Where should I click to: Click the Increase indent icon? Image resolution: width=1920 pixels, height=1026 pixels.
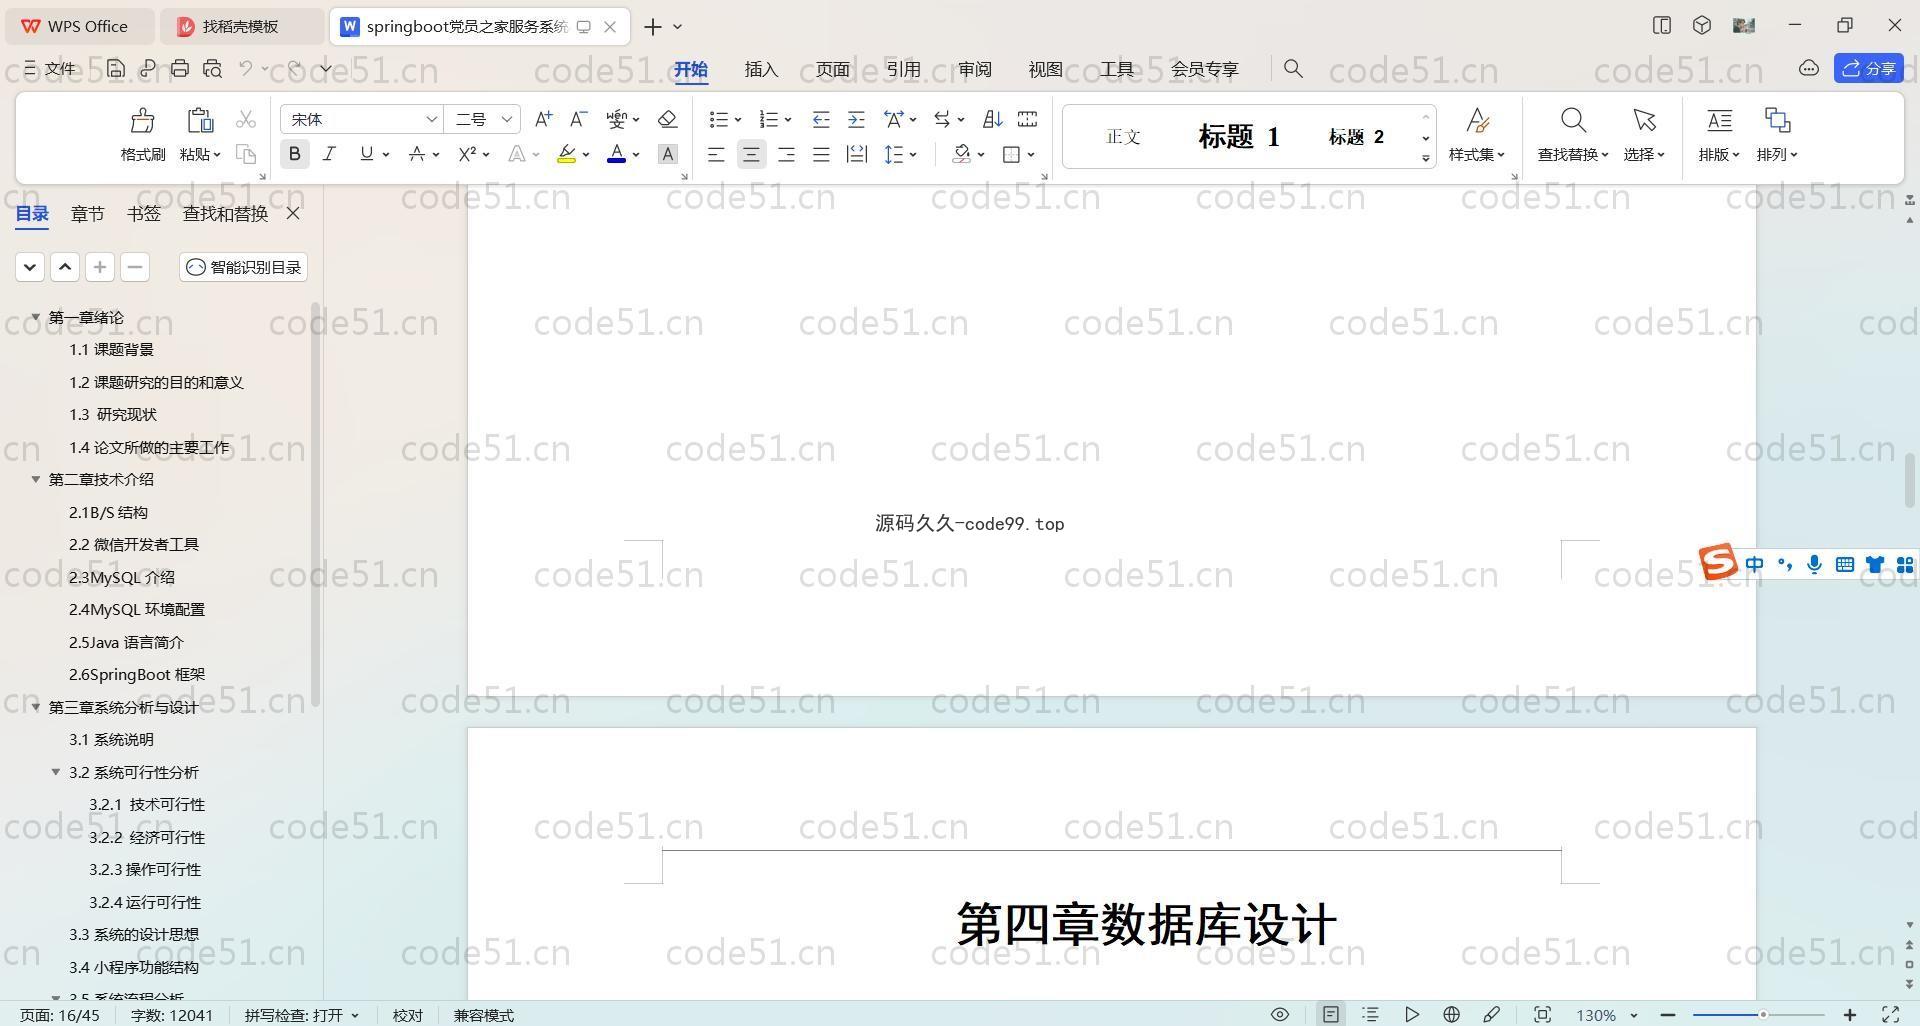pyautogui.click(x=856, y=119)
